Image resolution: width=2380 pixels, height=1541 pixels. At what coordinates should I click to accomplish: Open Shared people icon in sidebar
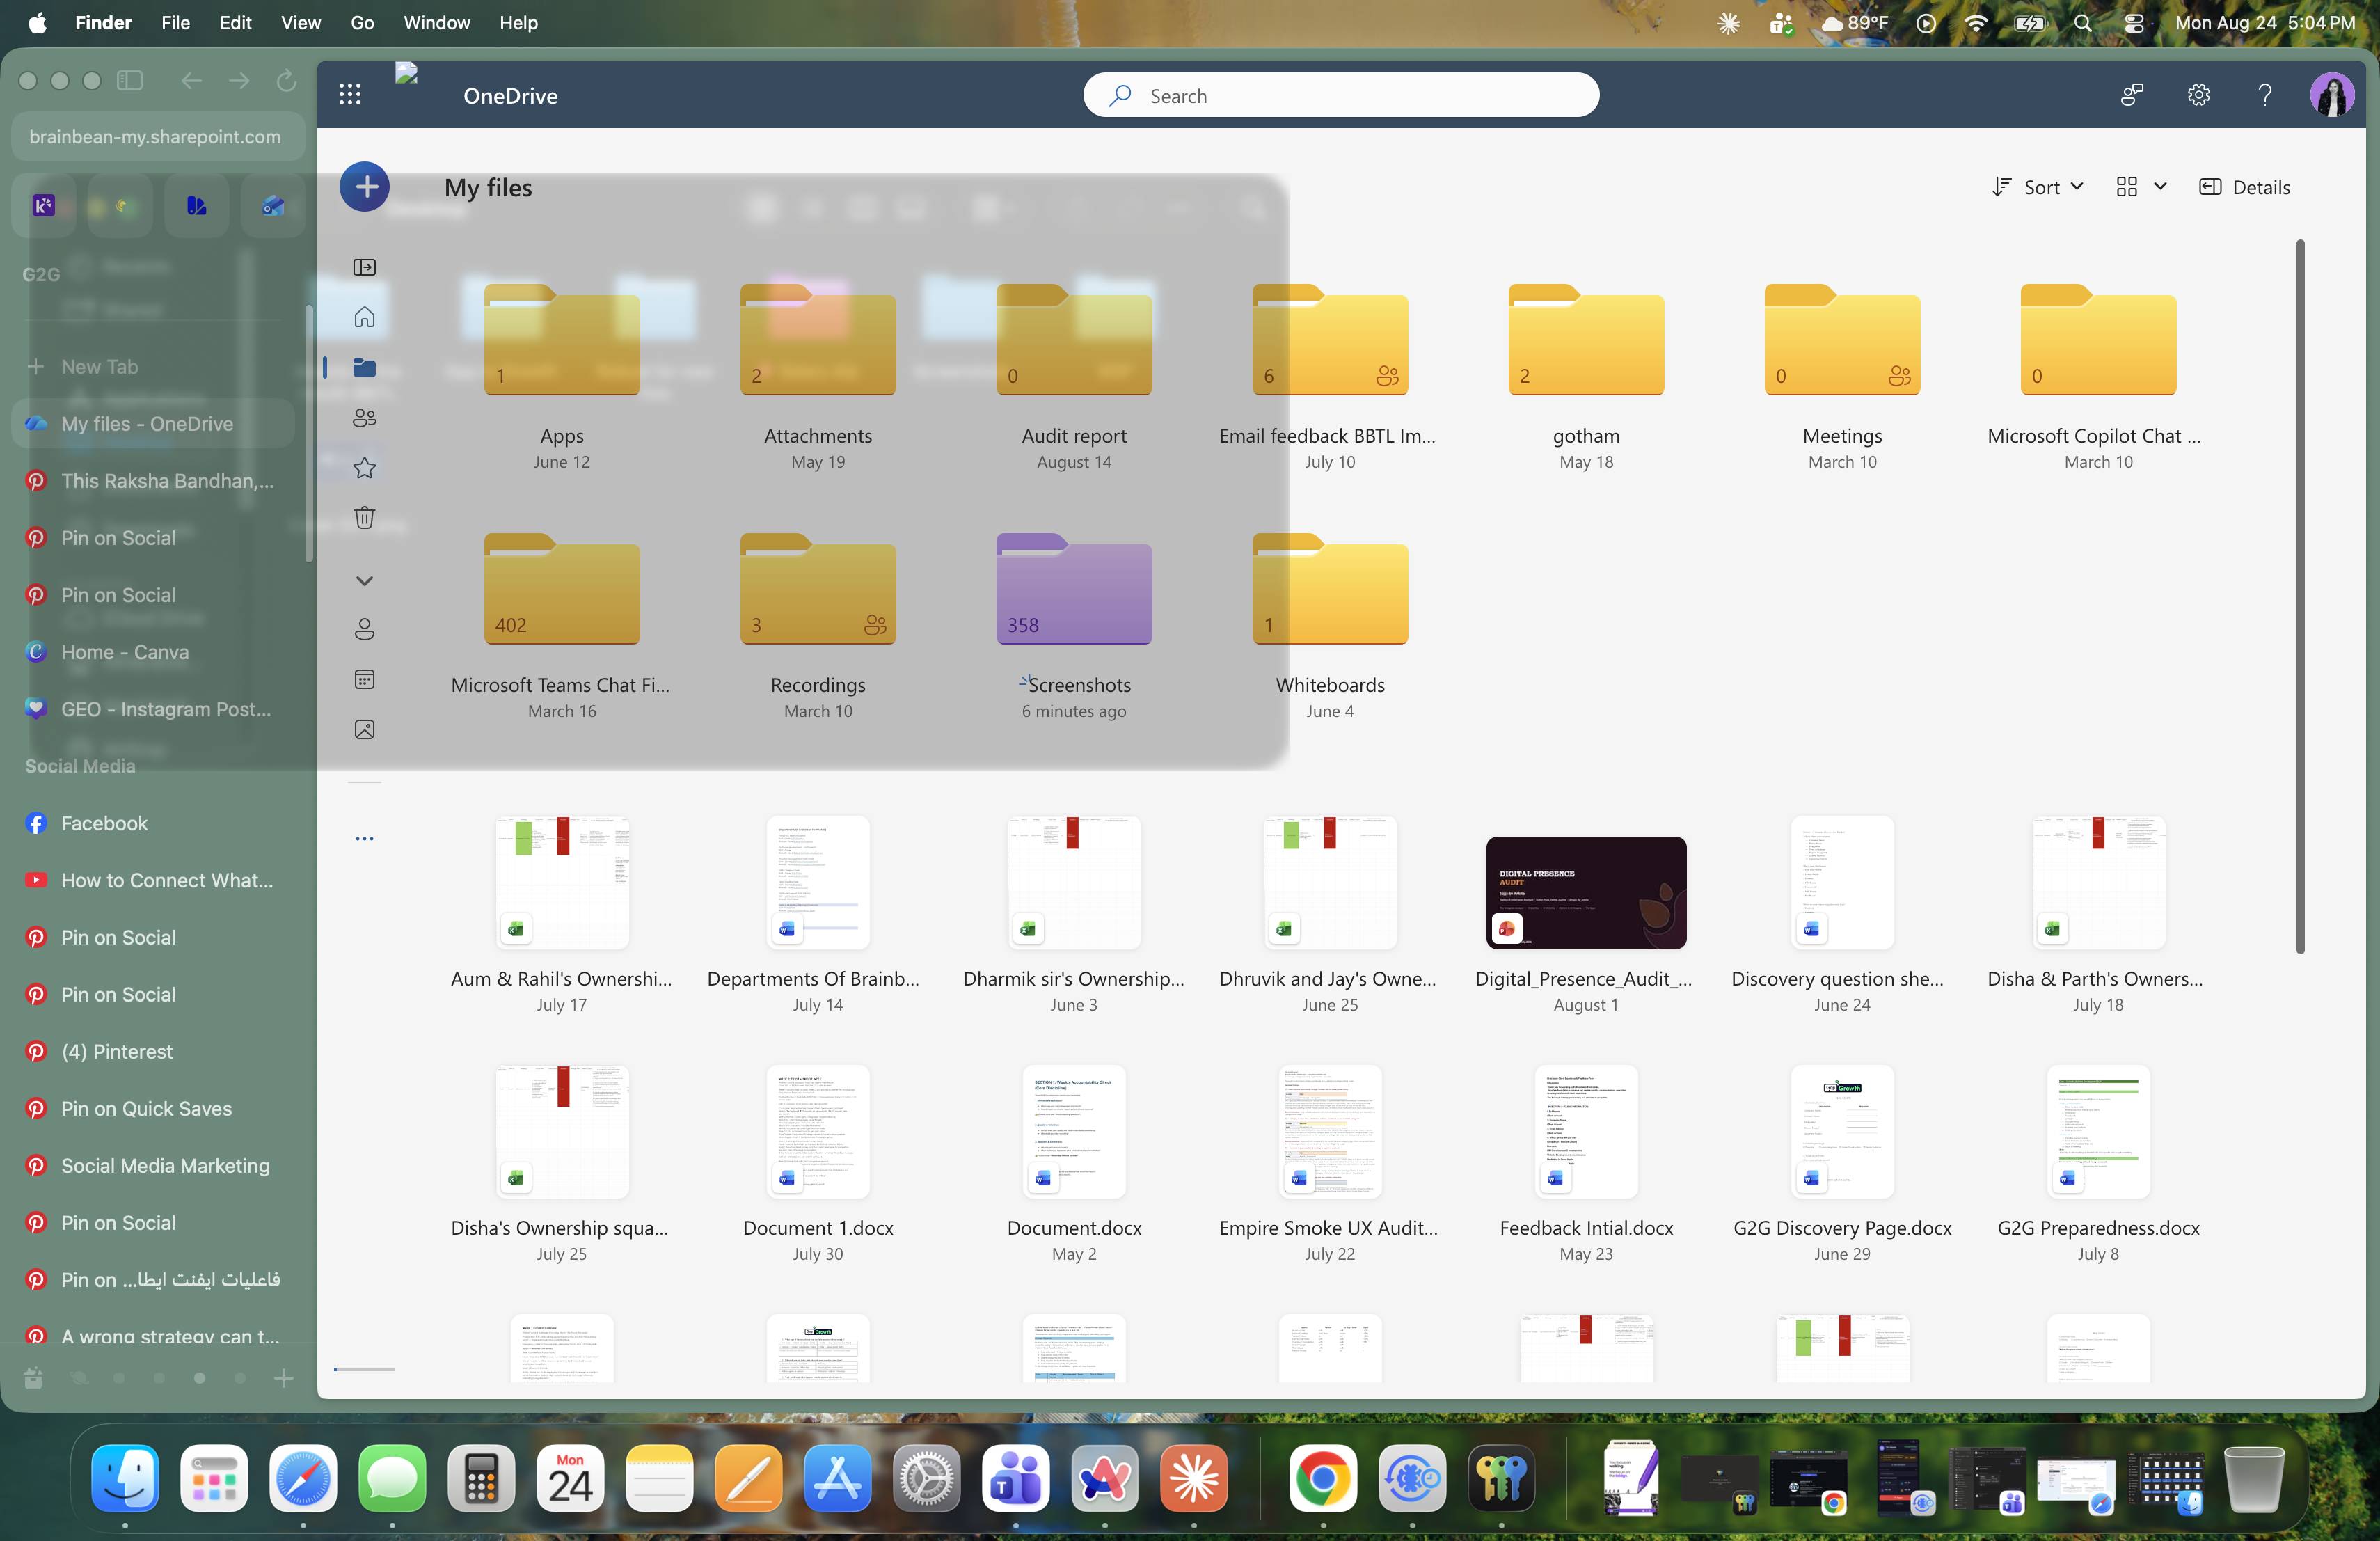coord(365,418)
